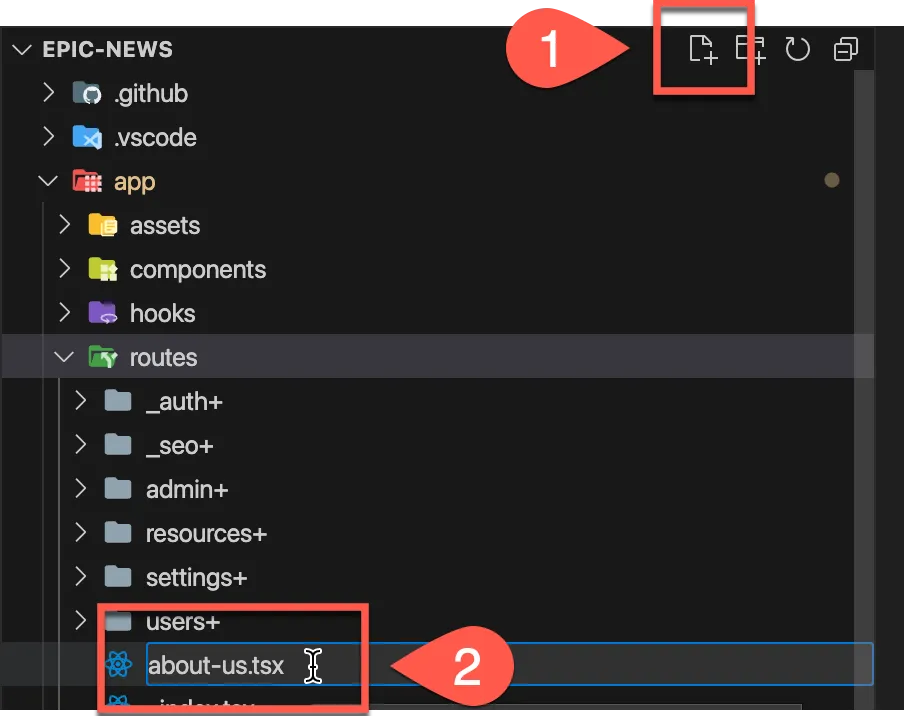Expand the .github folder chevron
The height and width of the screenshot is (716, 904).
point(48,93)
